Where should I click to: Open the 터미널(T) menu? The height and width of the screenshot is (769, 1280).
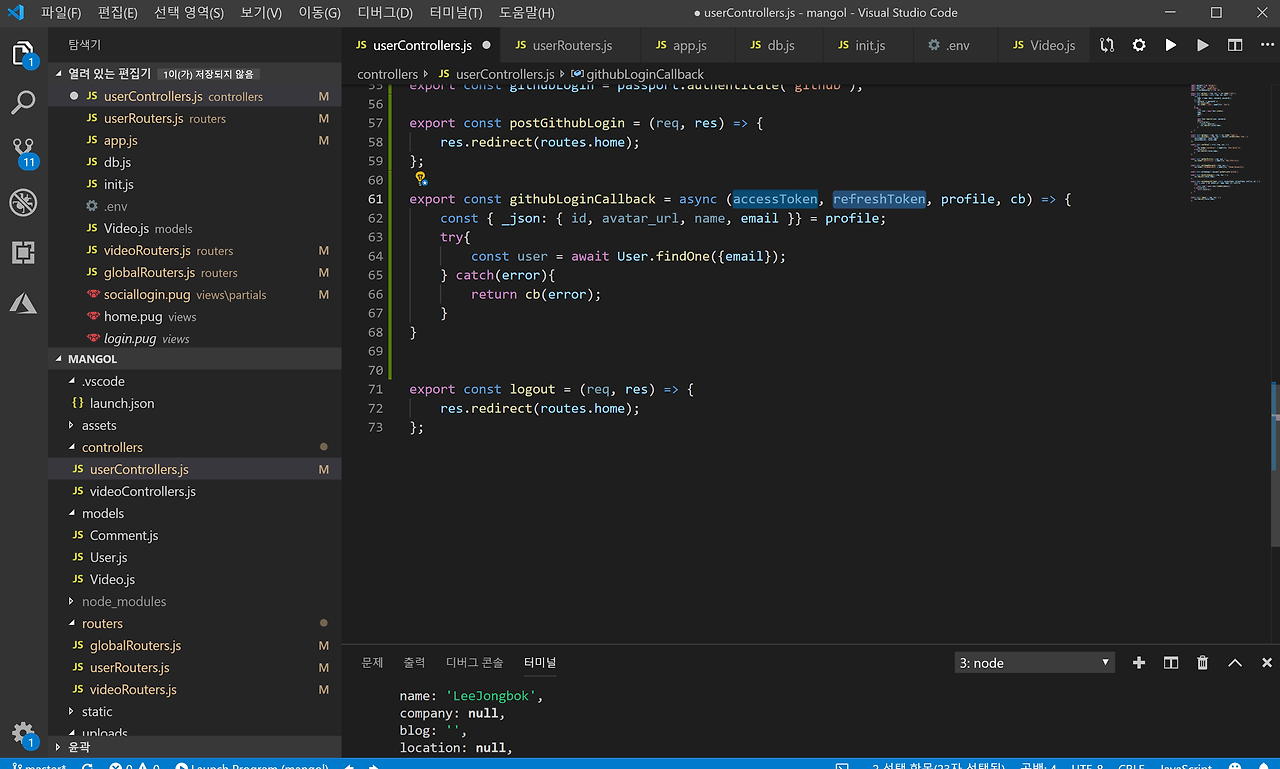[455, 13]
